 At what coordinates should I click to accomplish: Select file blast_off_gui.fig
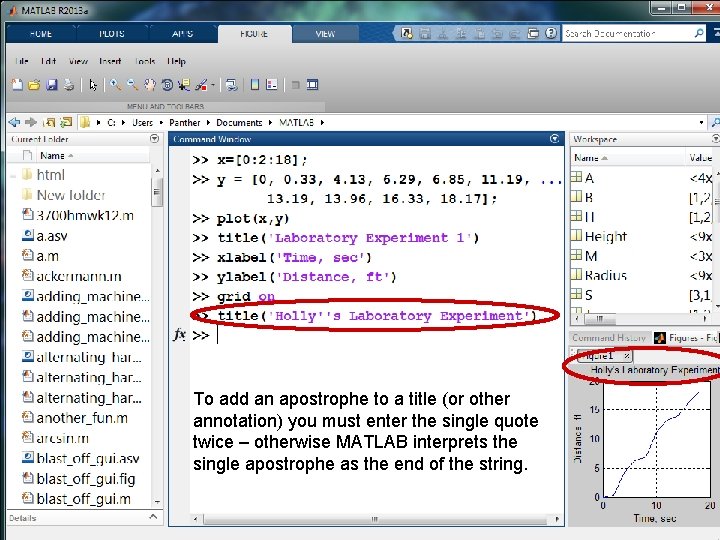pos(85,479)
